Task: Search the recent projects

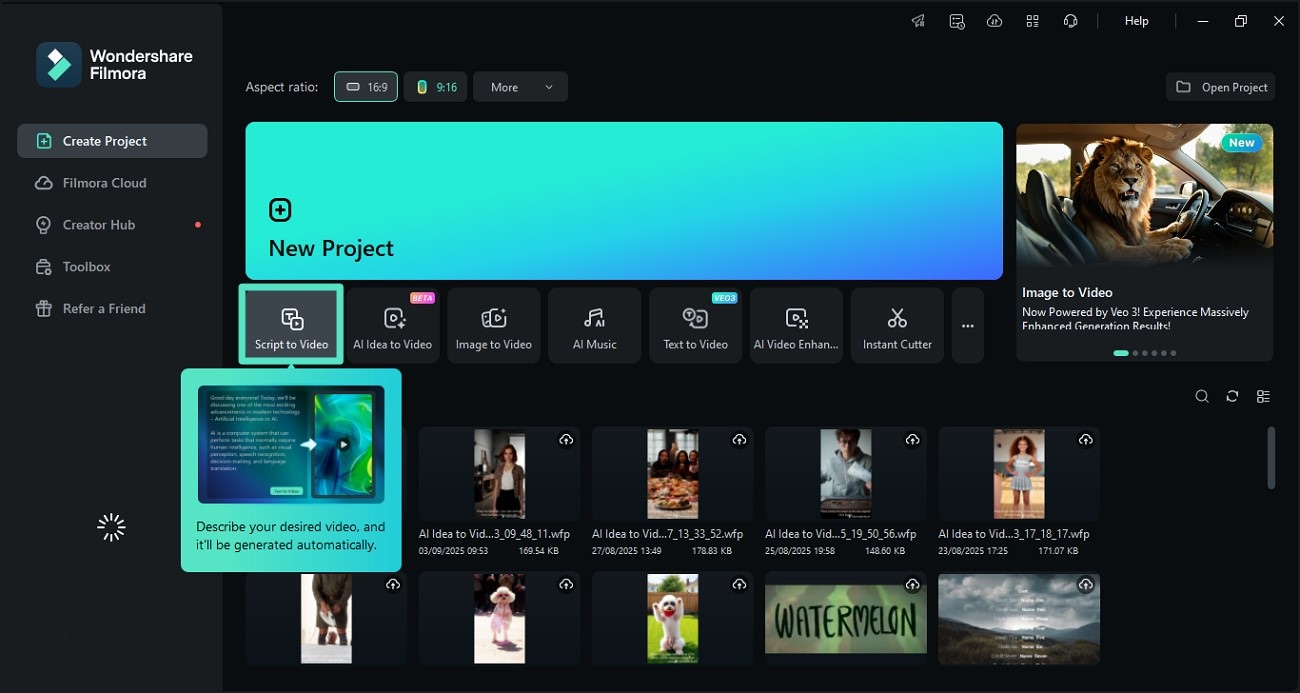Action: 1202,396
